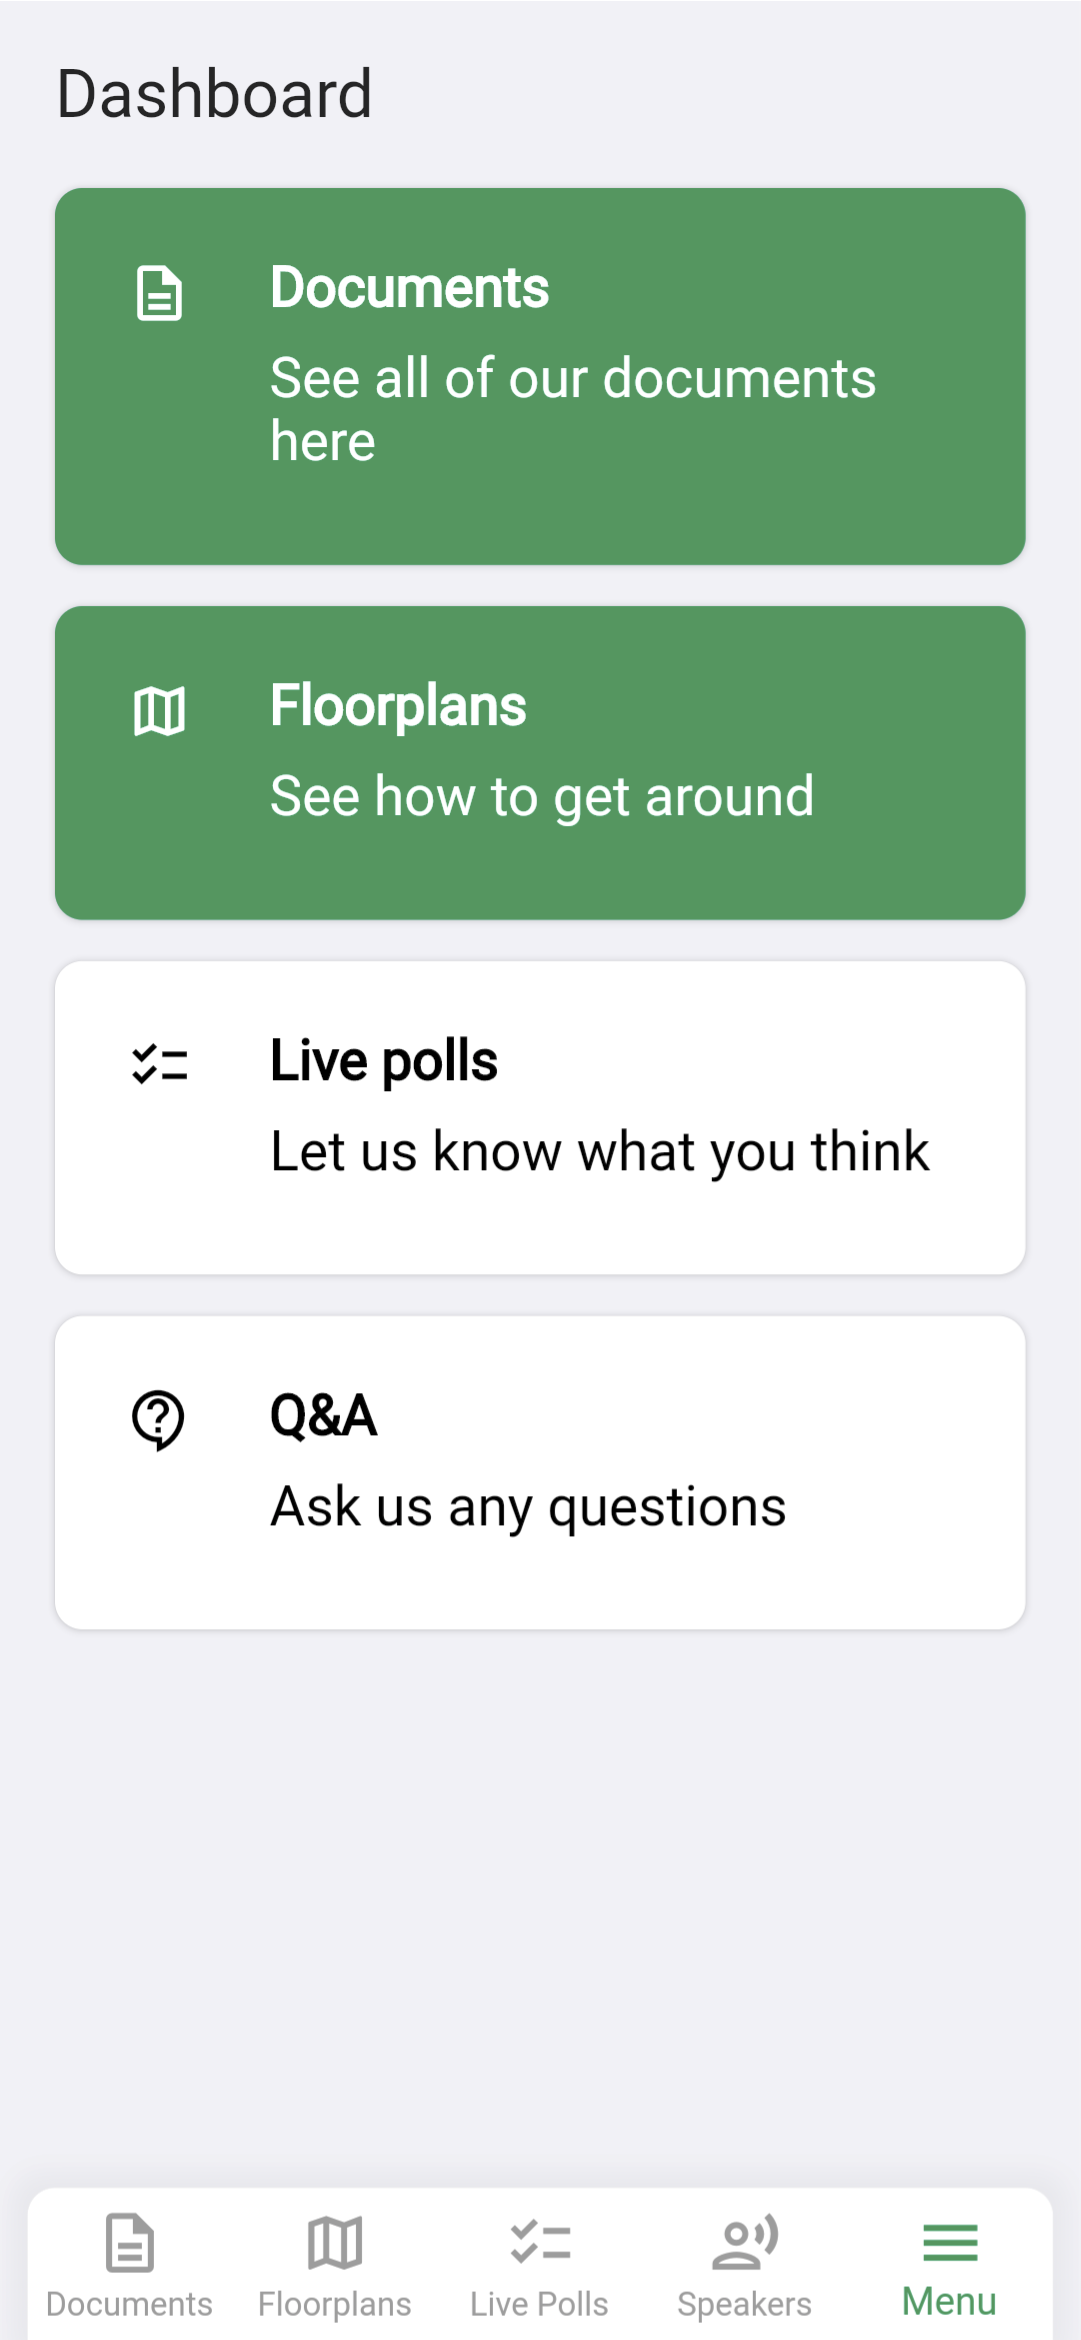Screen dimensions: 1081x2340
Task: Tap the Speakers icon in bottom navigation
Action: click(x=744, y=2242)
